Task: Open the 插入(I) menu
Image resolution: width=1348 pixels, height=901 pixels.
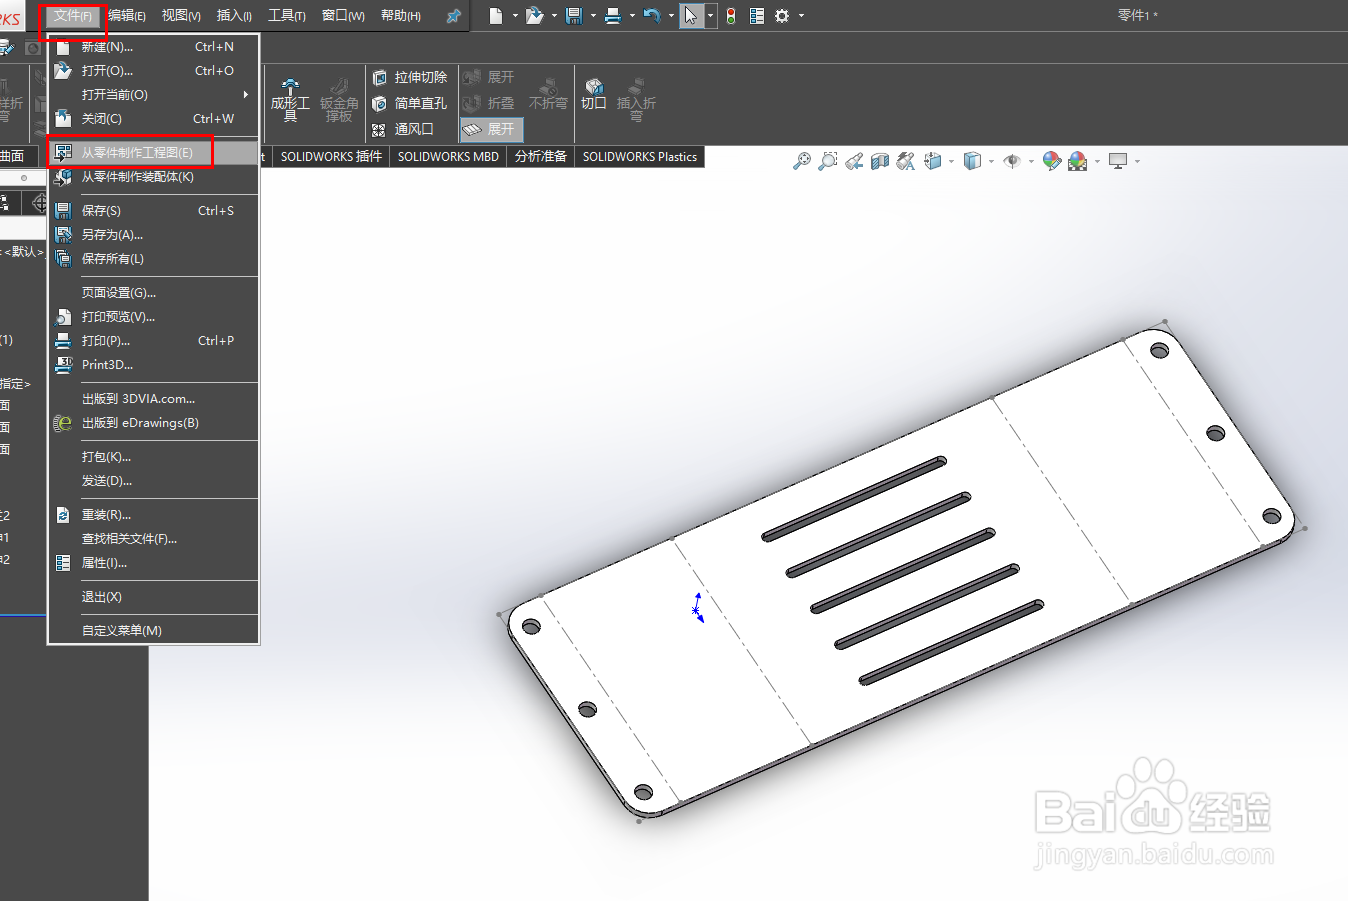Action: pos(234,15)
